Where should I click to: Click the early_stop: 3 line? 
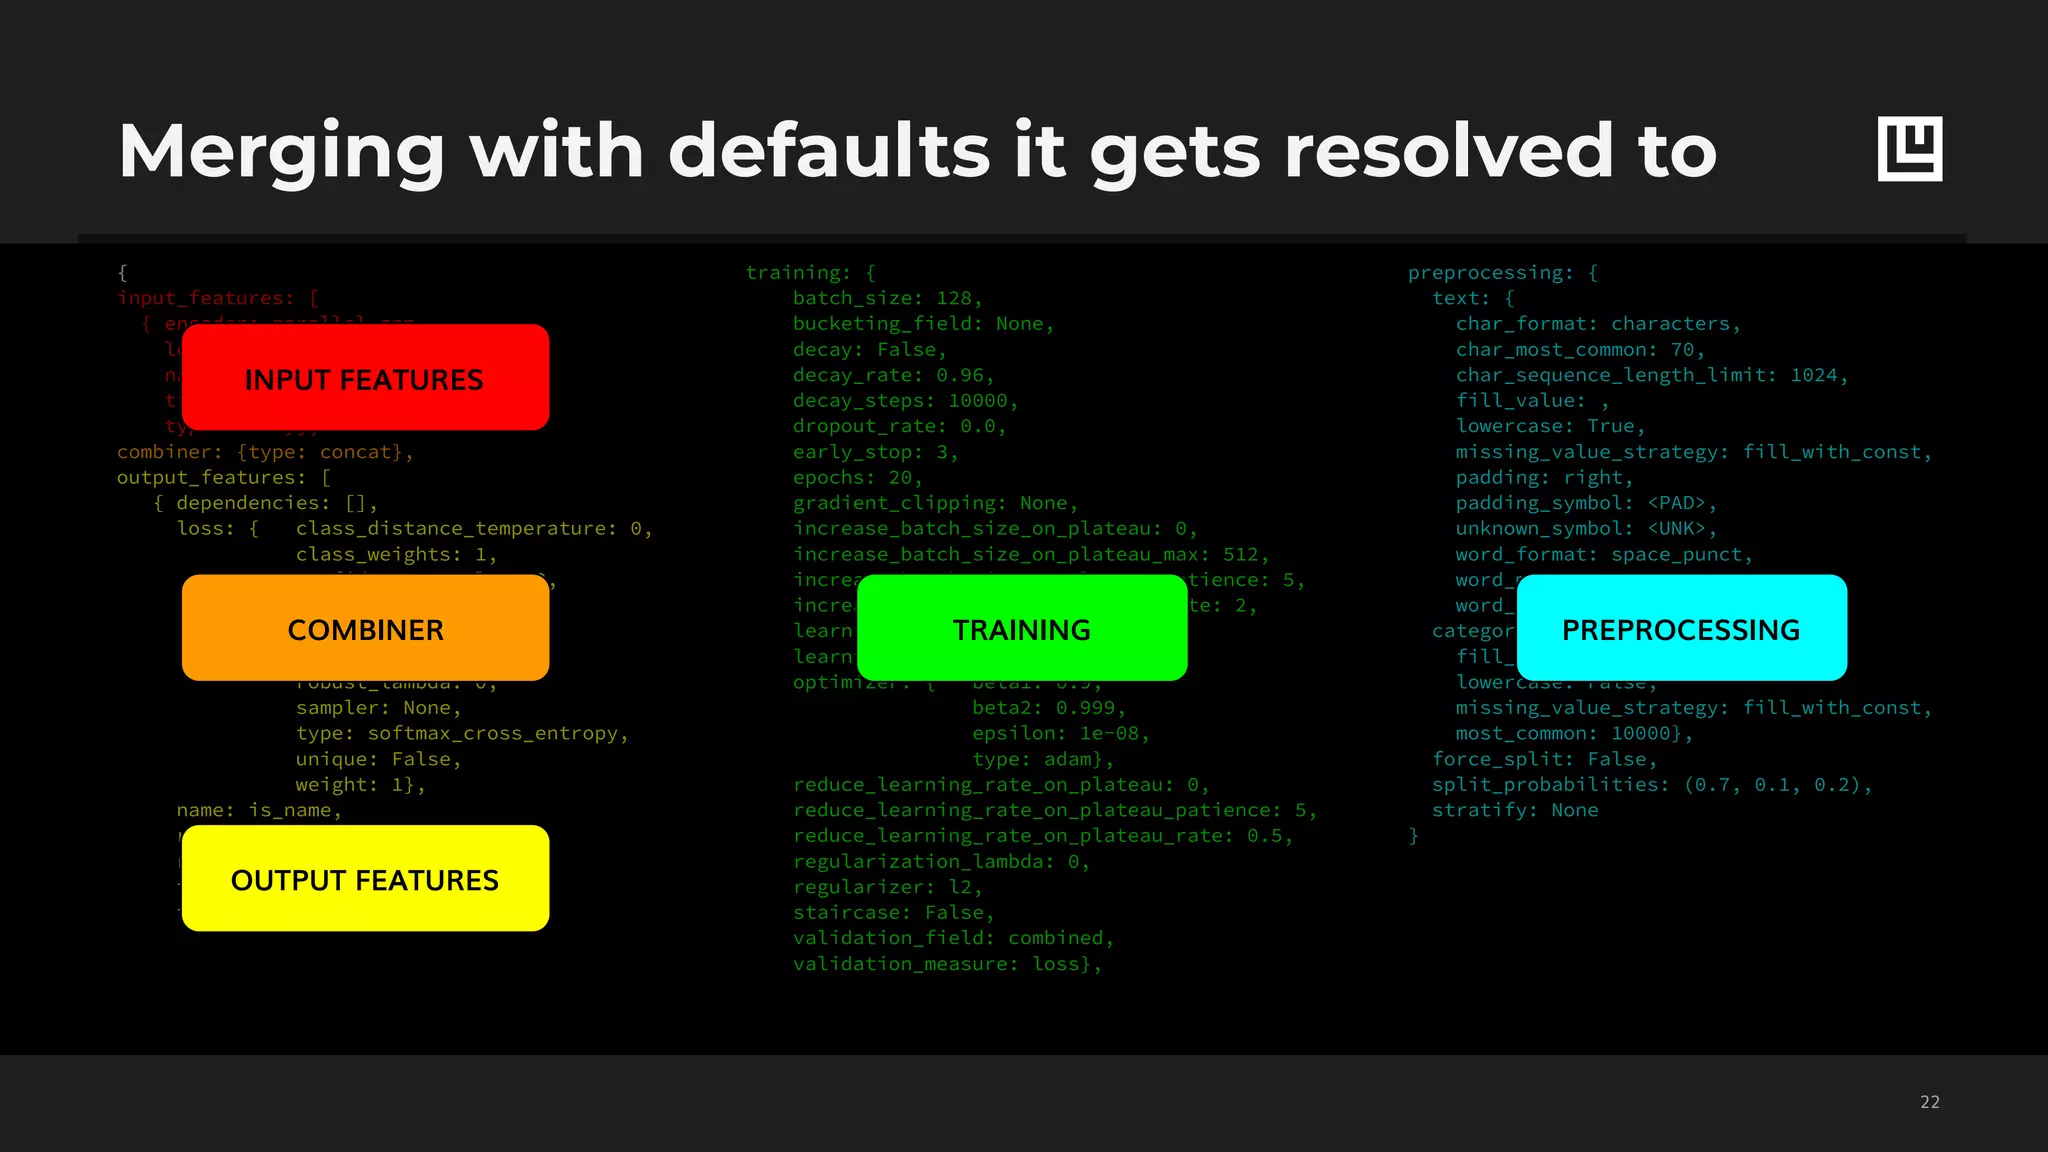coord(875,452)
